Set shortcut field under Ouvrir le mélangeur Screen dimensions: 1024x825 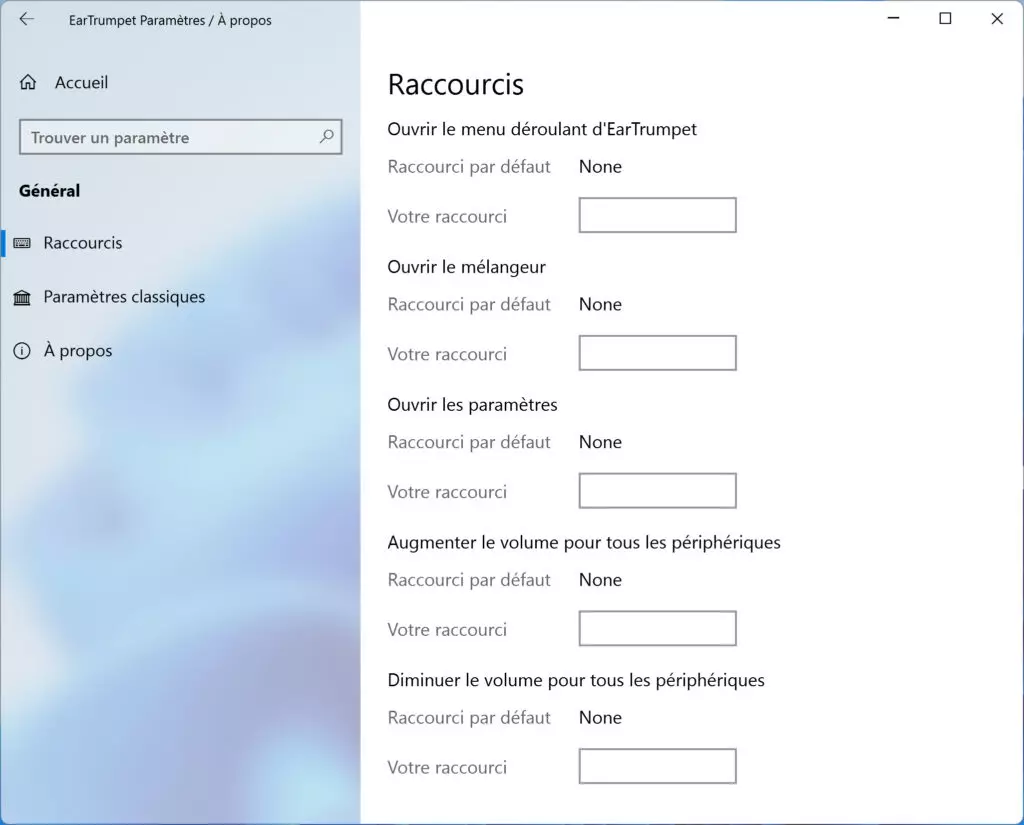point(658,353)
